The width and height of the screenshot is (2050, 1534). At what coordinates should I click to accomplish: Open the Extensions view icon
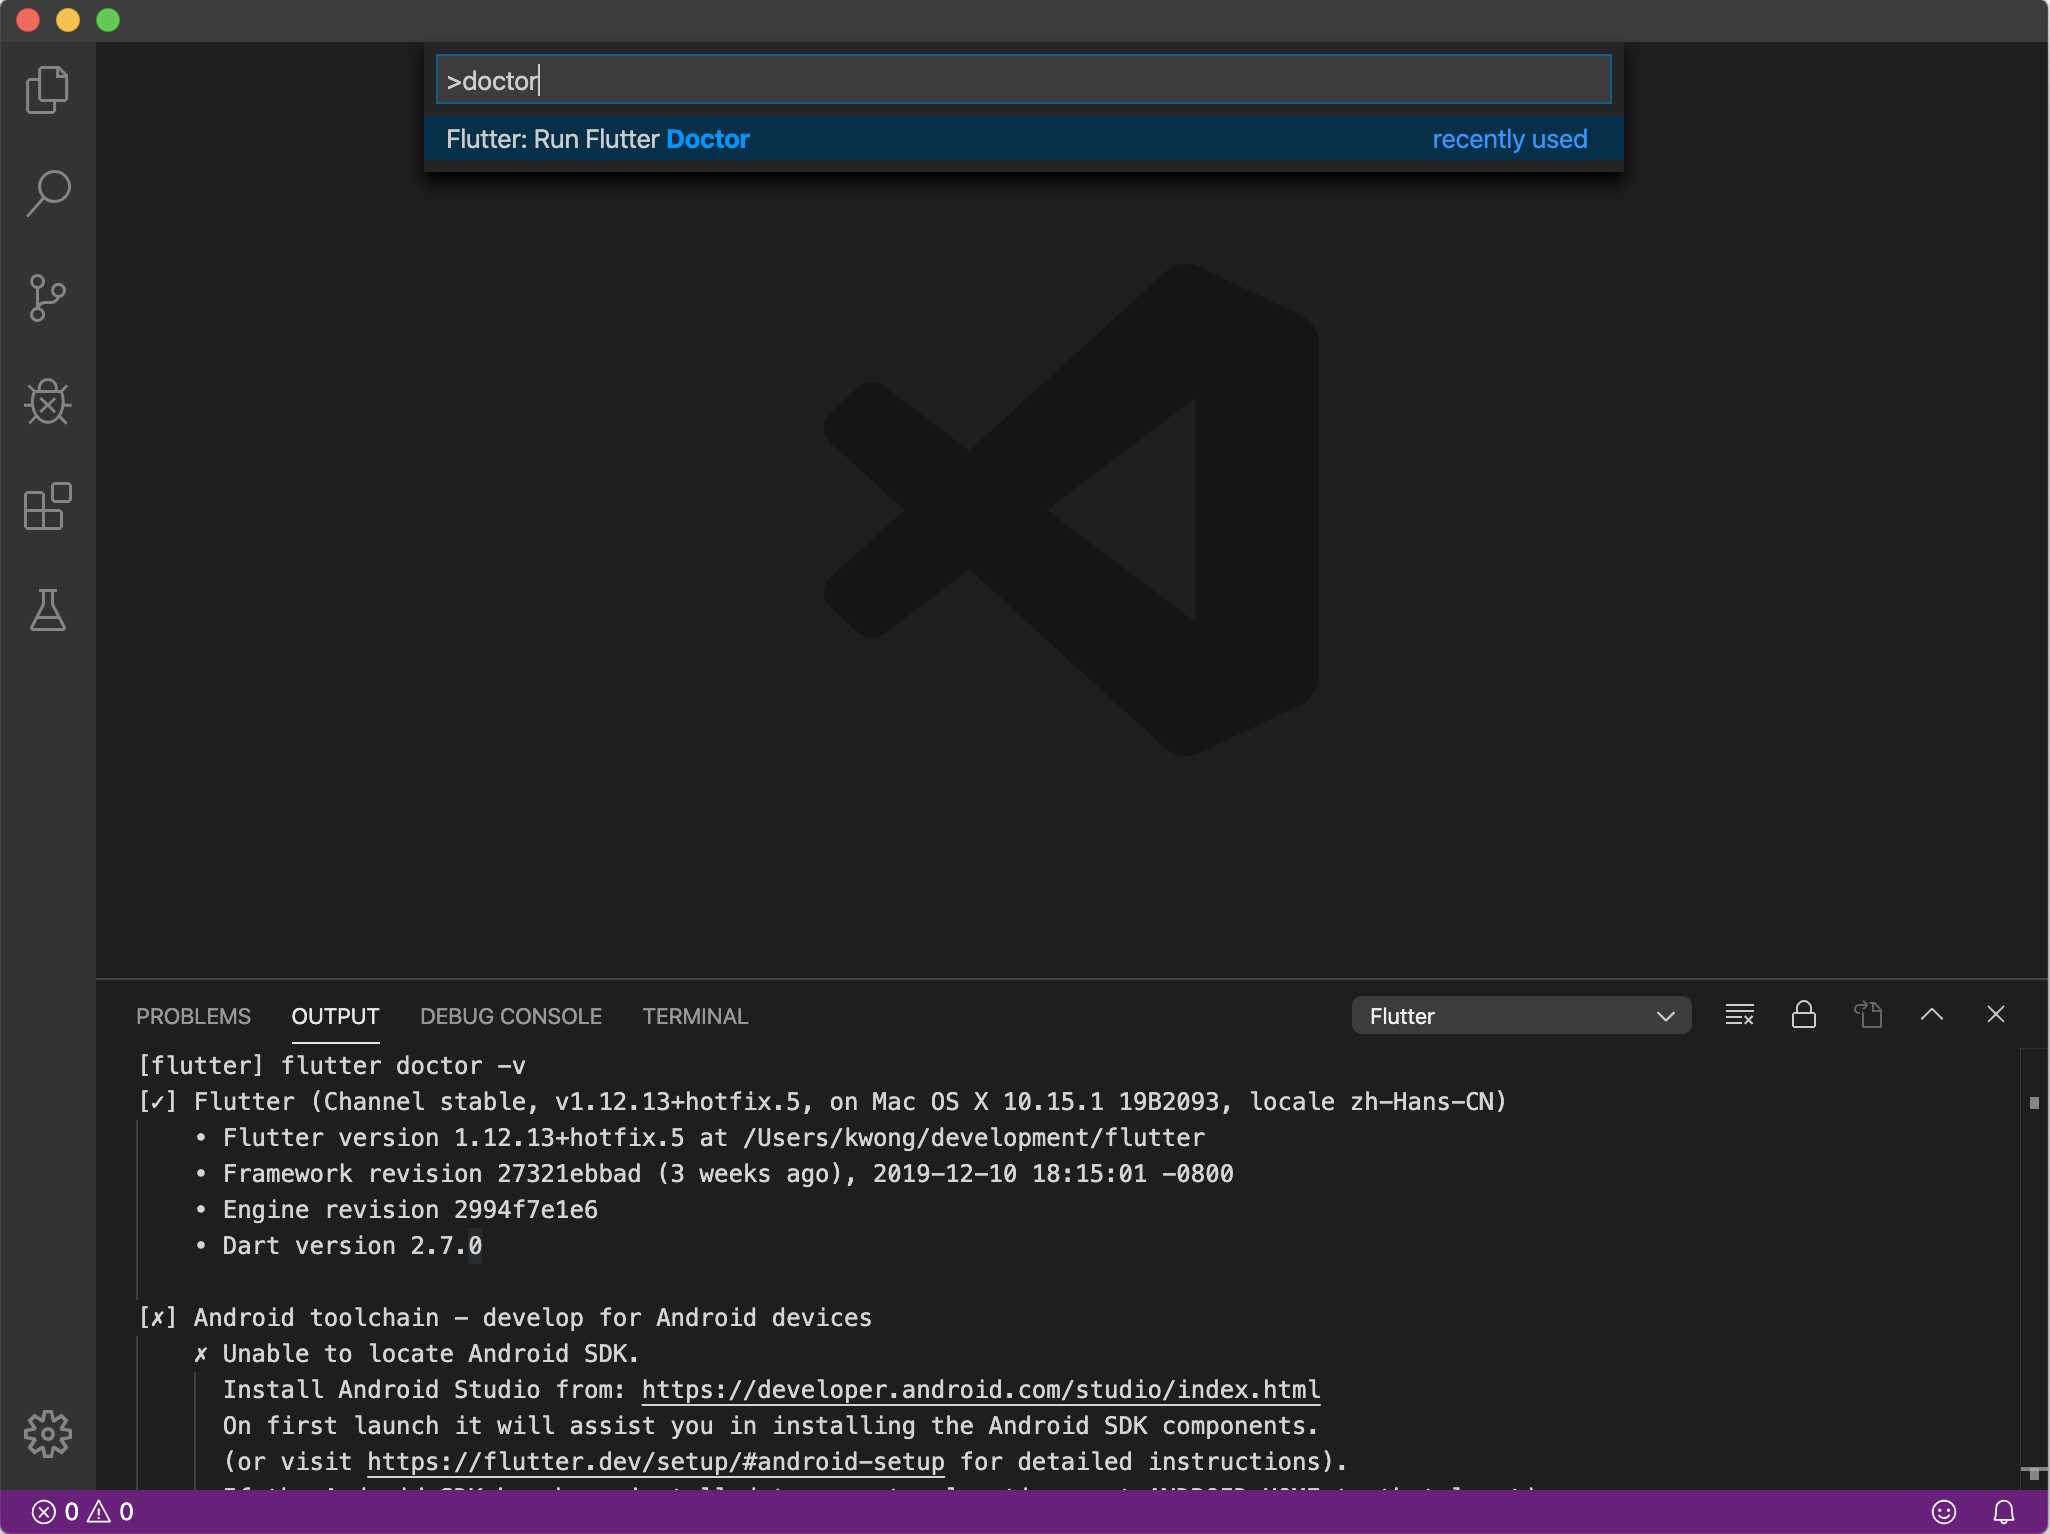click(47, 506)
